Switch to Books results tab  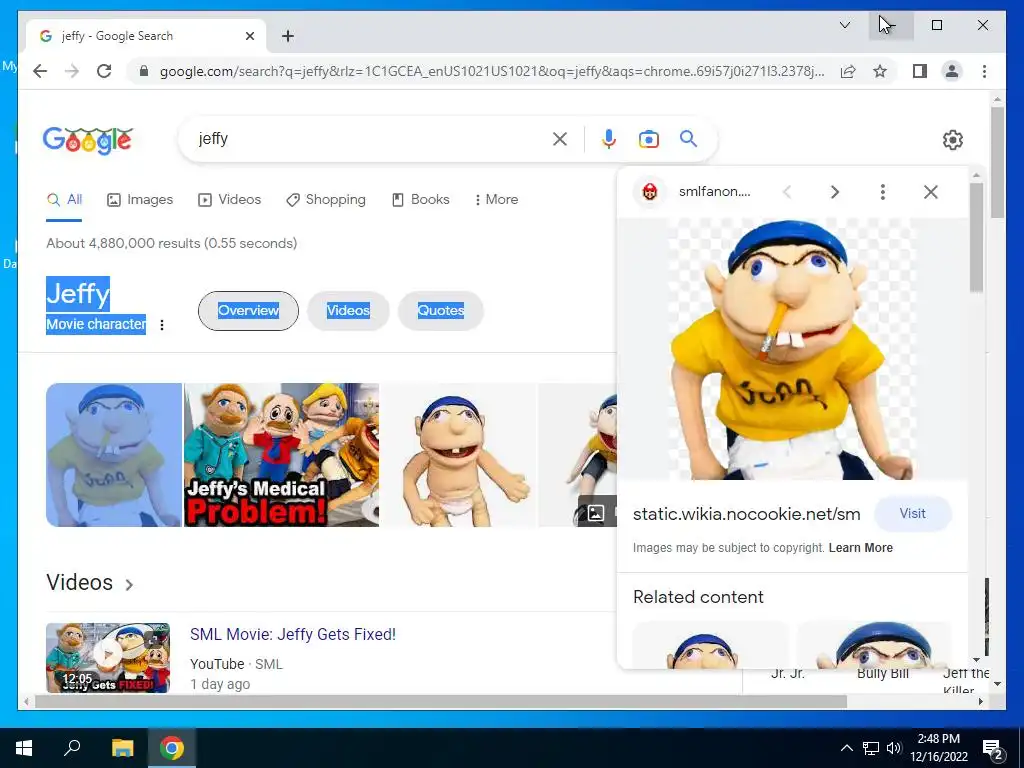421,200
